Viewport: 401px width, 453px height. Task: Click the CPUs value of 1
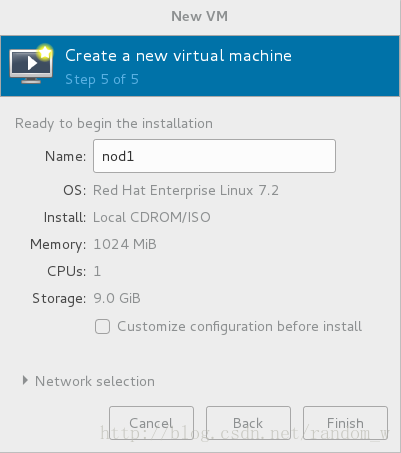point(97,271)
